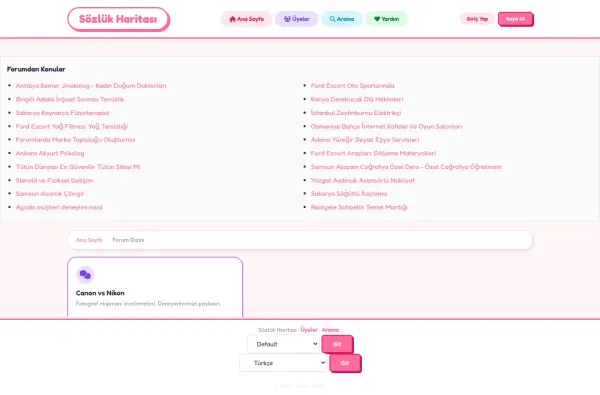Open Samsun Asarcık Çilingir topic
Viewport: 600px width, 395px height.
tap(50, 194)
